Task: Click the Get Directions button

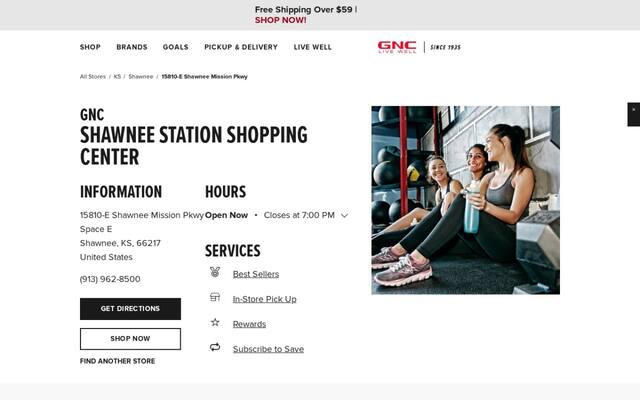Action: pos(130,309)
